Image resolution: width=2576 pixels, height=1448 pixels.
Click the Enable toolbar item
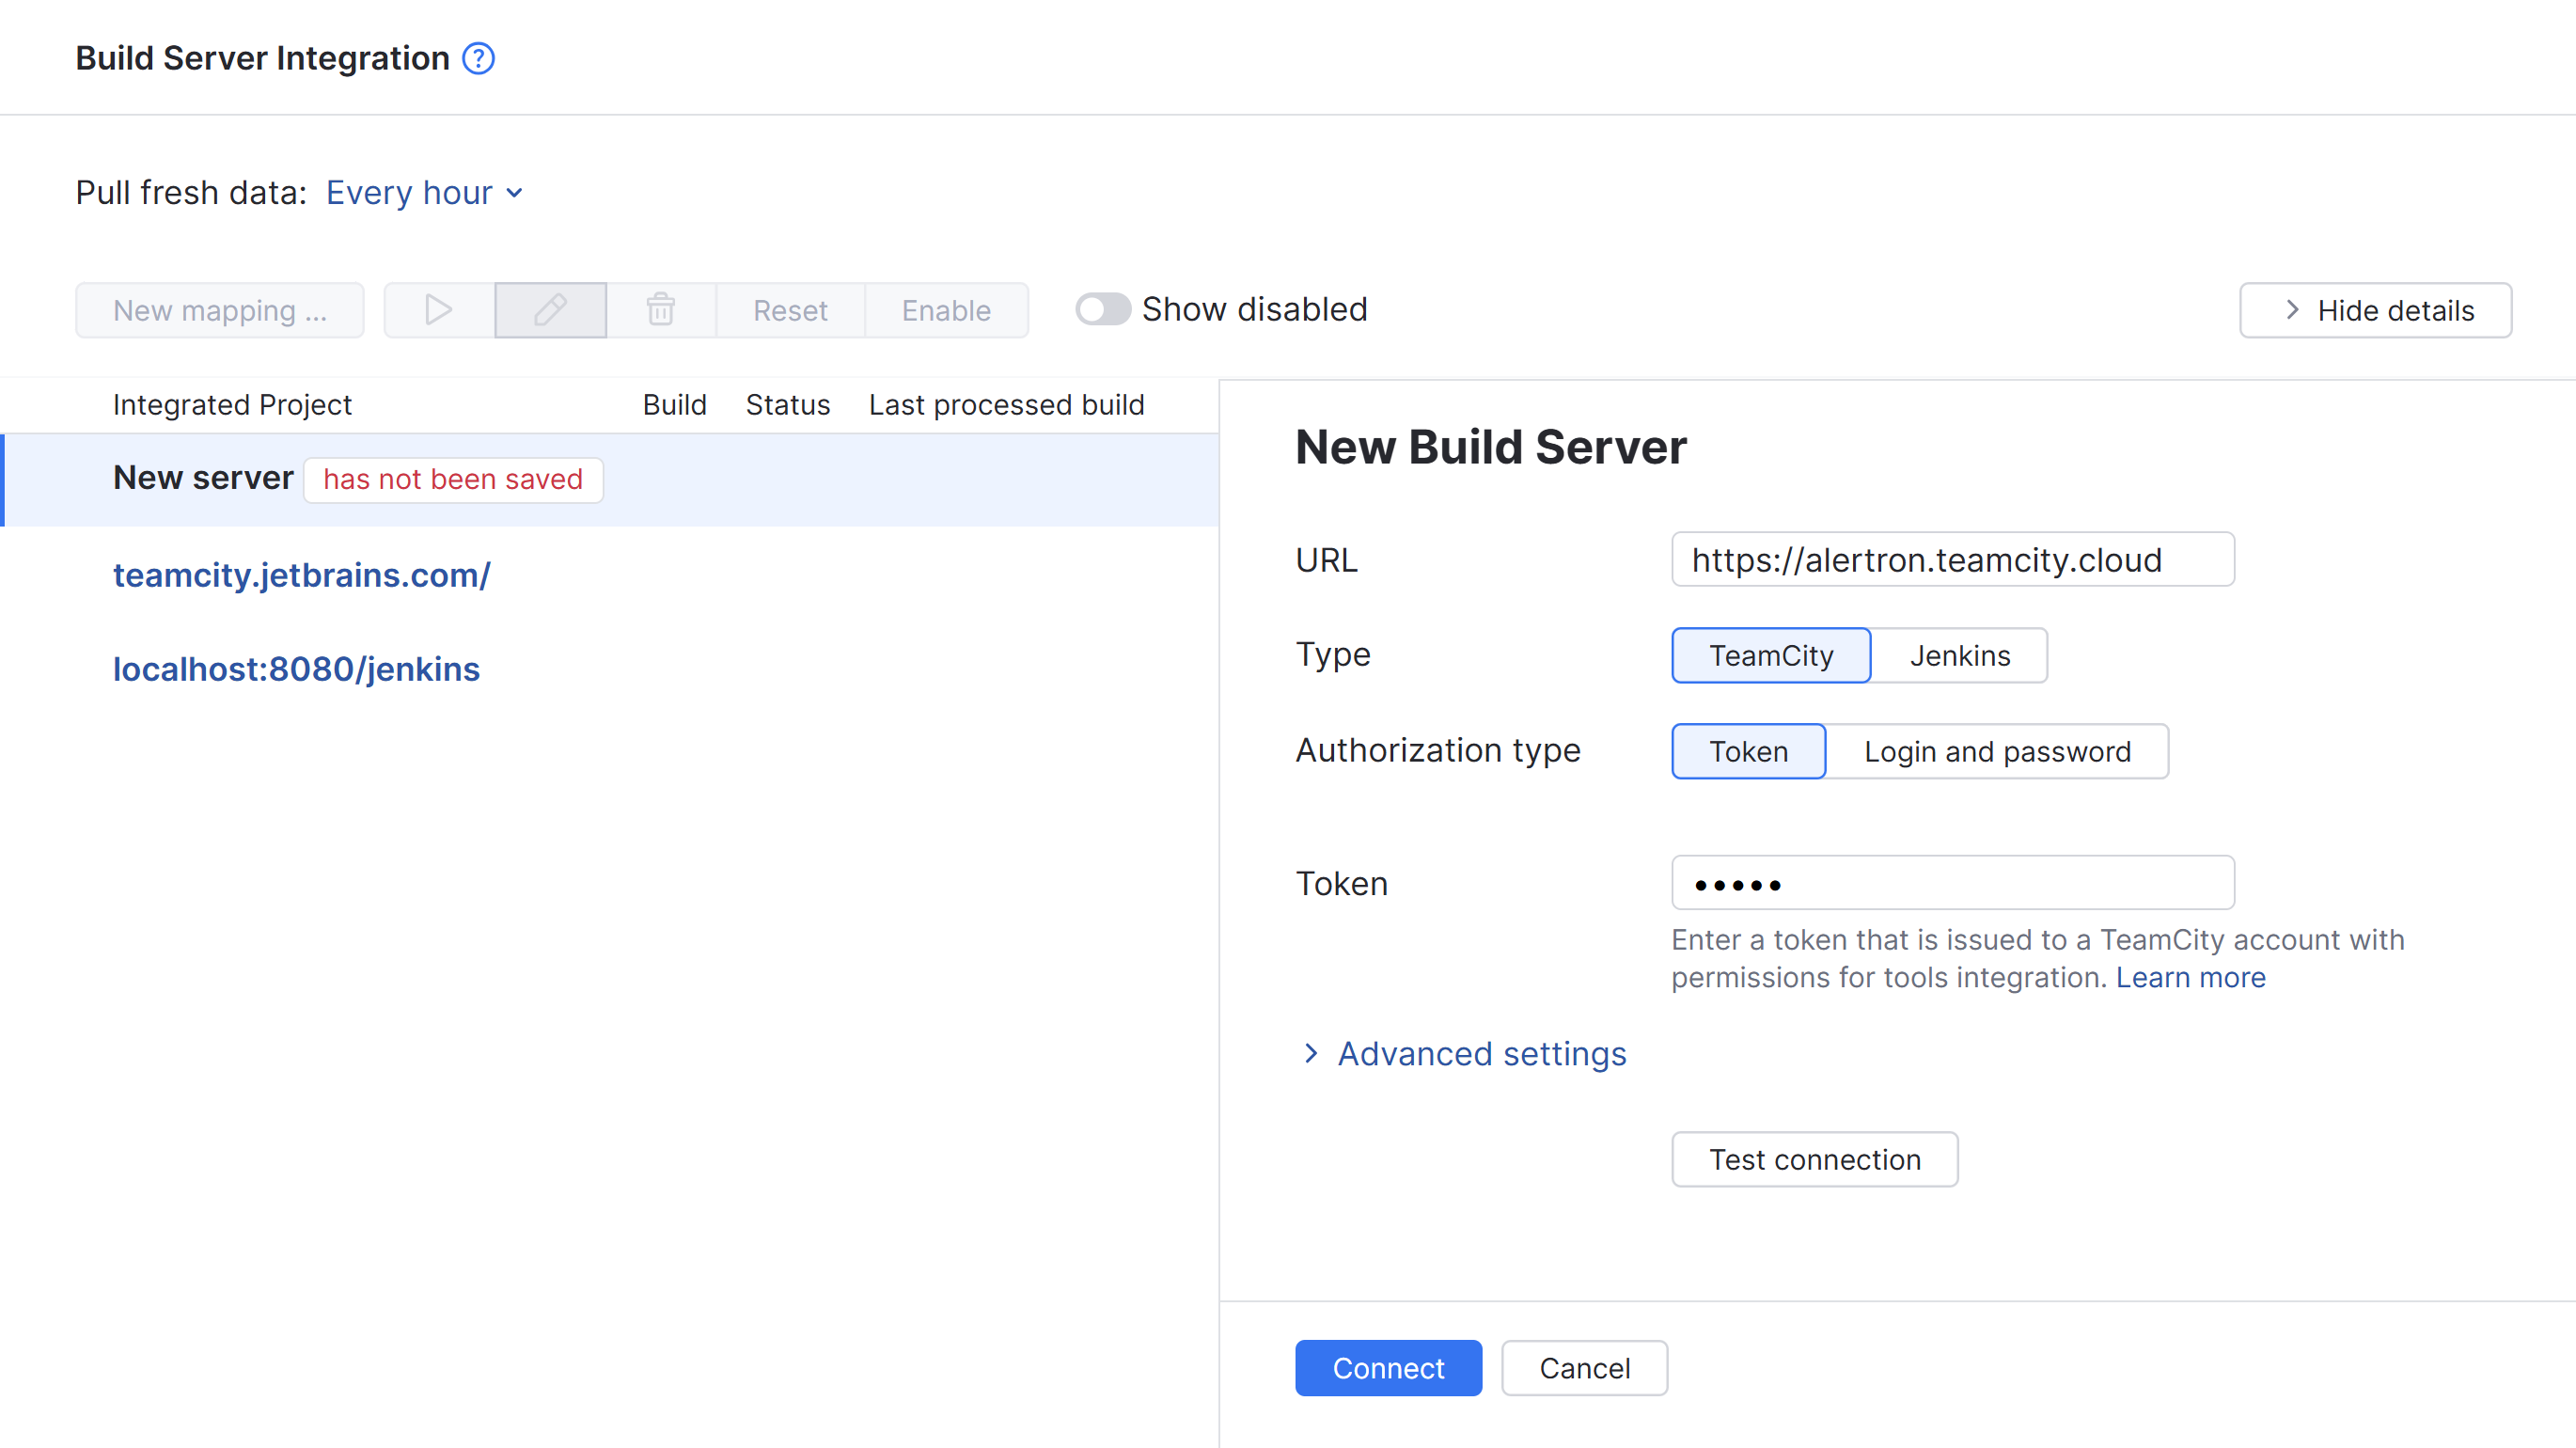945,310
